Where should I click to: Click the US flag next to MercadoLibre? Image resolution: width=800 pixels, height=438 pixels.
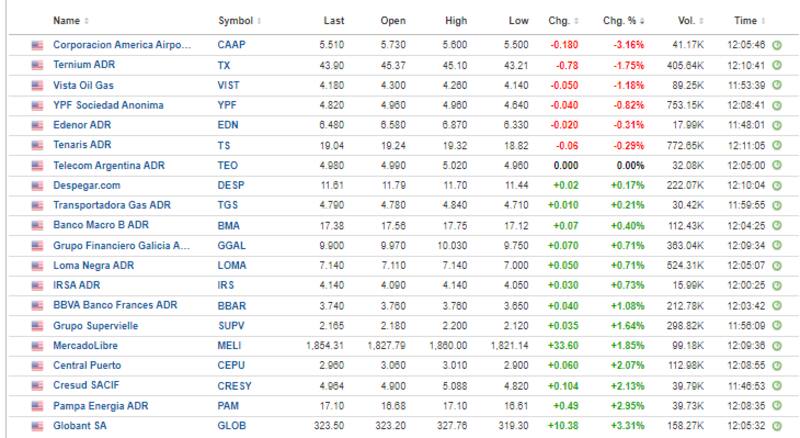[38, 344]
